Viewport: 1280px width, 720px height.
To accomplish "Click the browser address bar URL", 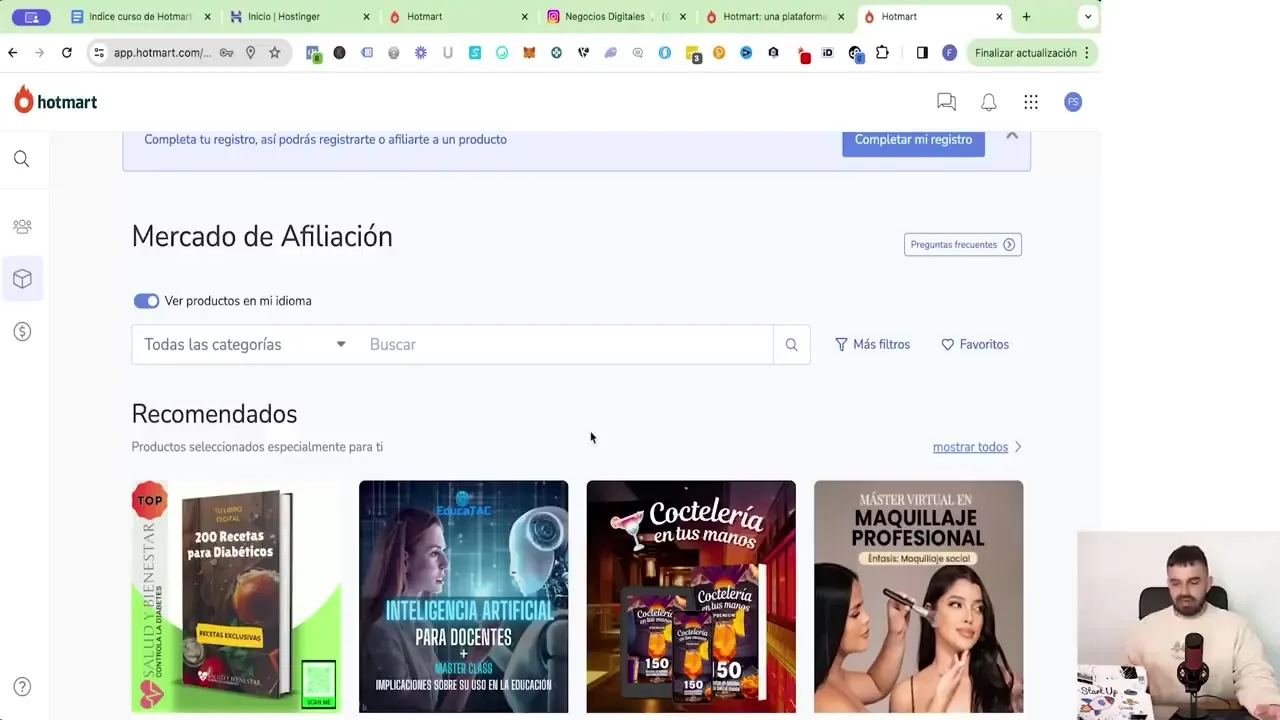I will (x=162, y=53).
